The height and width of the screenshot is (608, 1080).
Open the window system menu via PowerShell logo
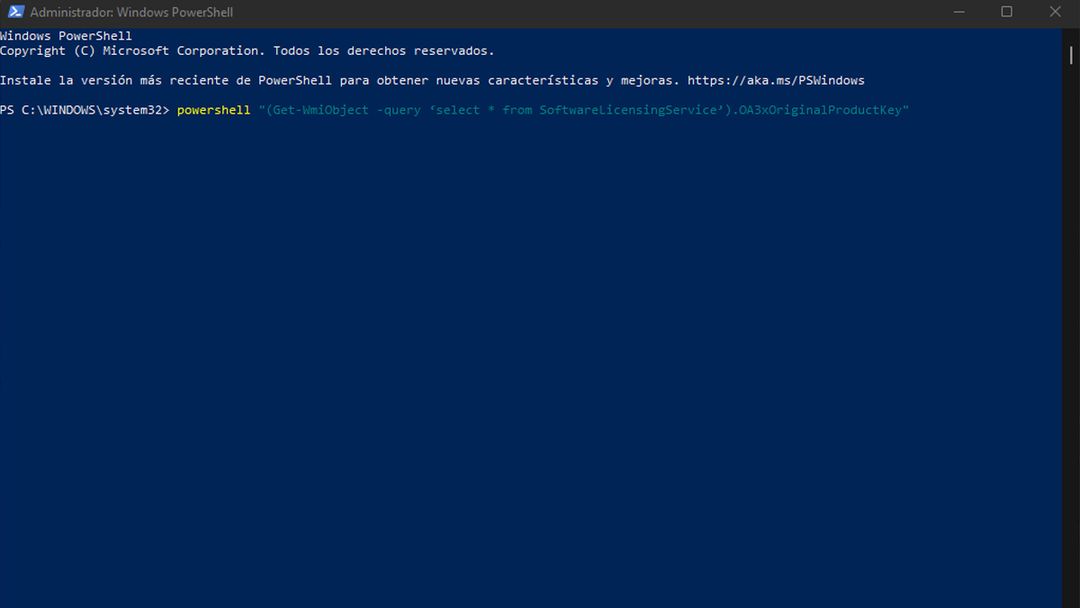[x=14, y=12]
